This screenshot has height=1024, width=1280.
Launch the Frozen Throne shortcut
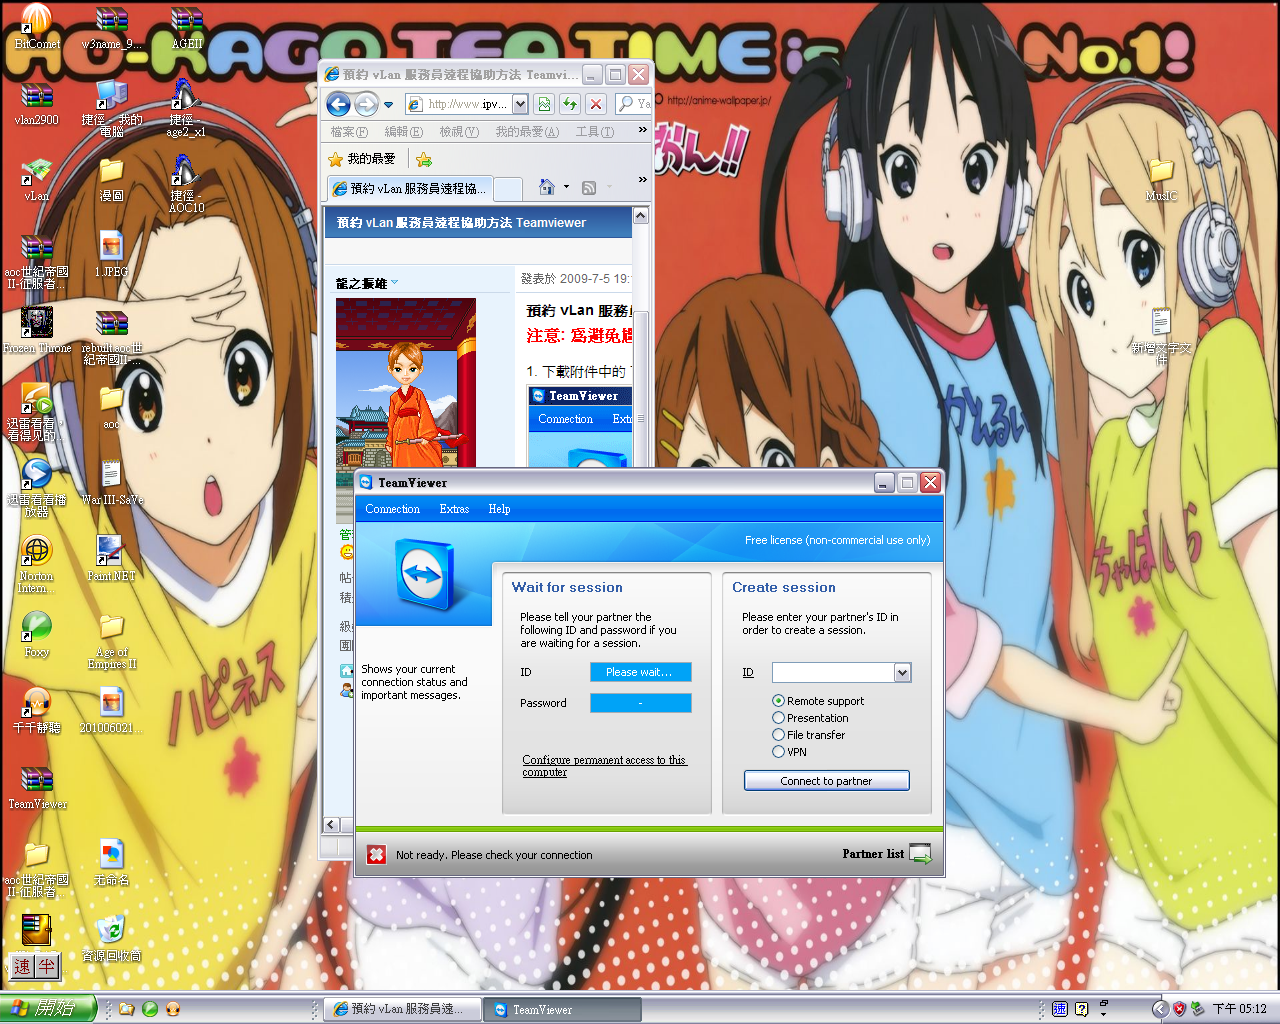[x=37, y=331]
